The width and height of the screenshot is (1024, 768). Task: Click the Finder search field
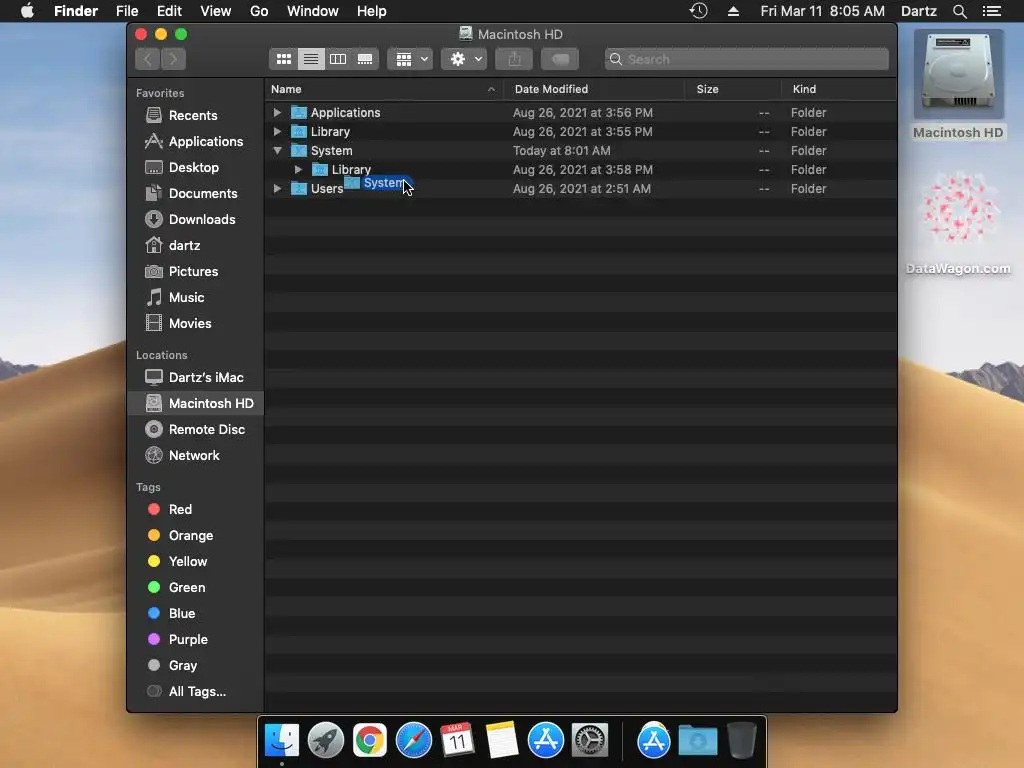coord(746,59)
